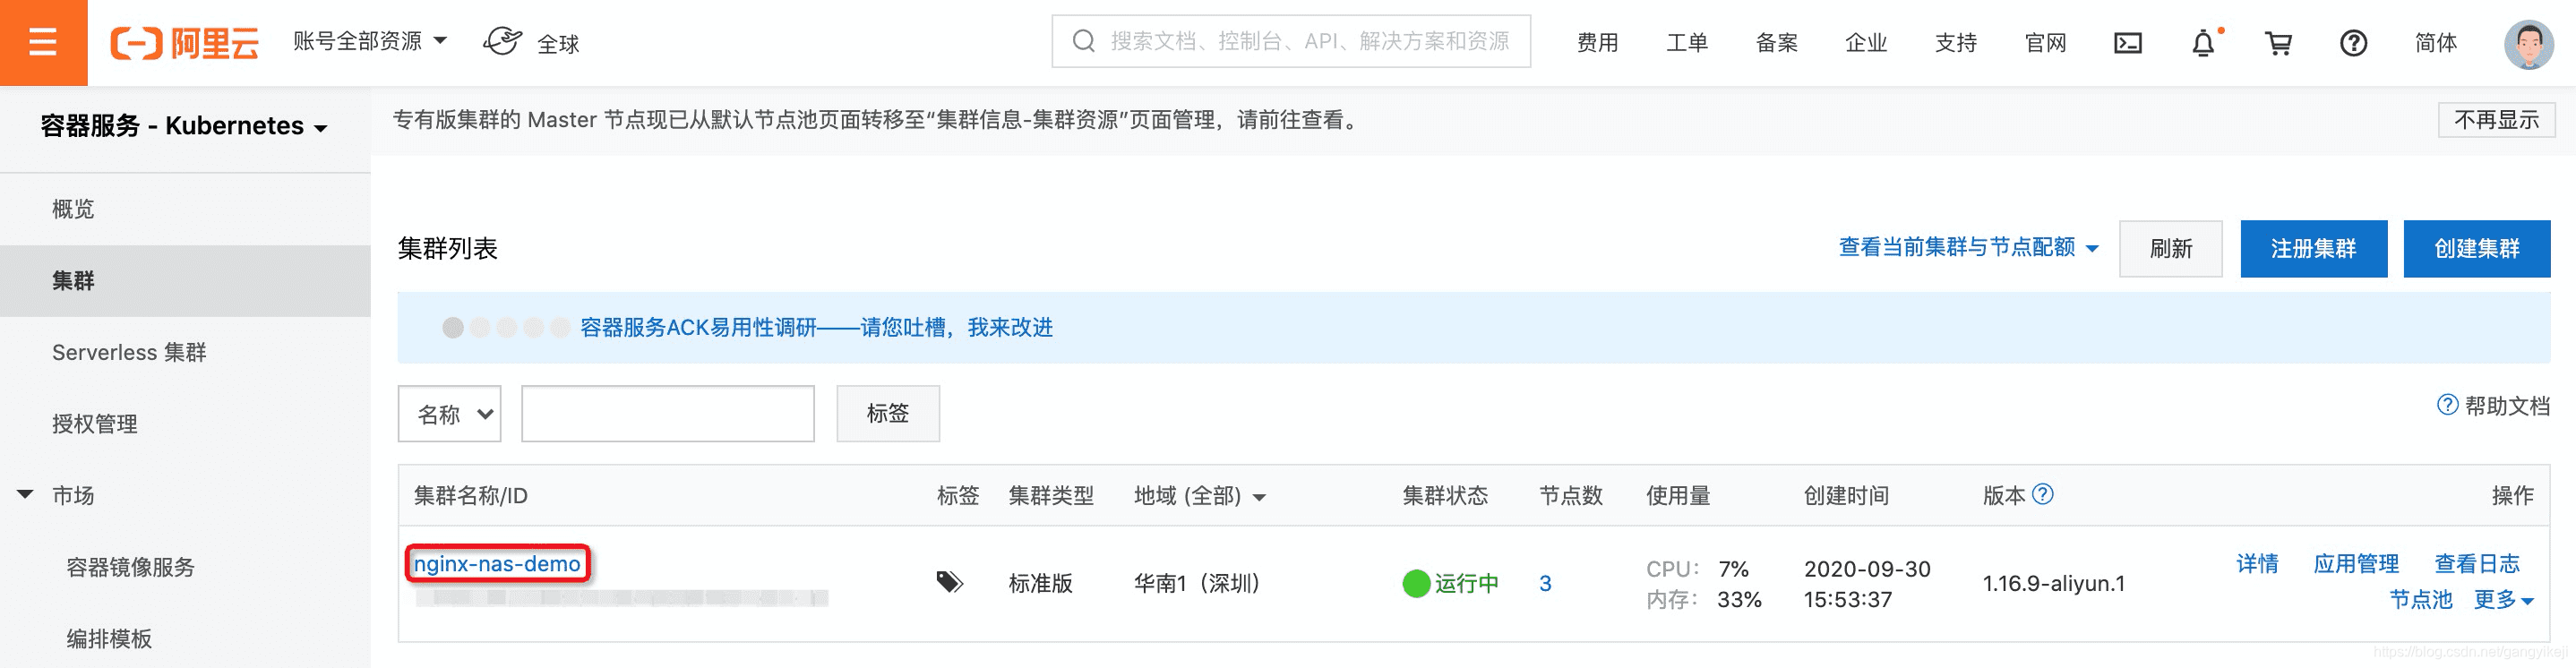
Task: Click the 集群名称/ID column header
Action: coord(470,496)
